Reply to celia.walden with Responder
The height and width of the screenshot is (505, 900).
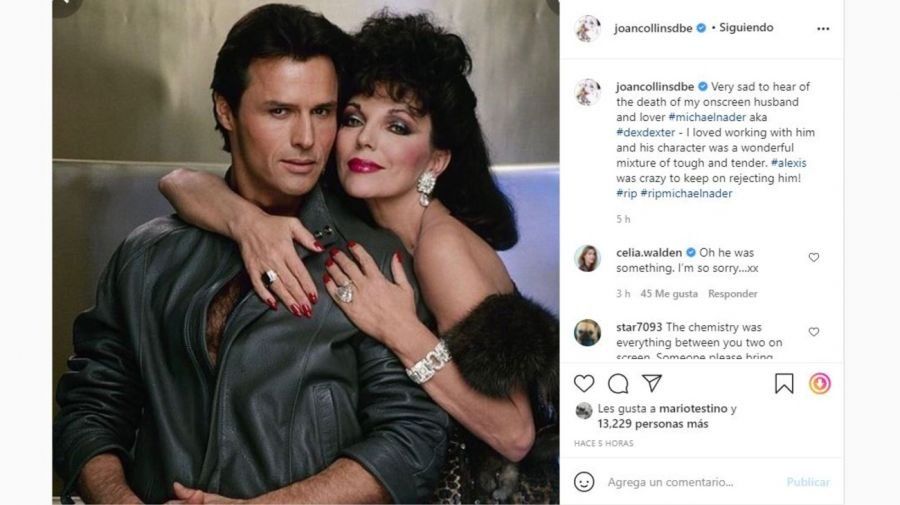(732, 294)
